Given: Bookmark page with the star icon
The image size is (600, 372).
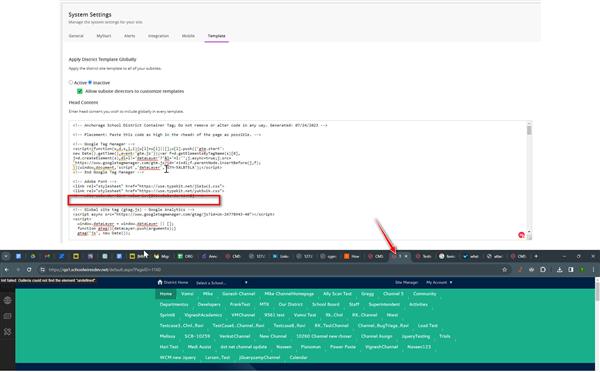Looking at the screenshot, I should [x=505, y=270].
